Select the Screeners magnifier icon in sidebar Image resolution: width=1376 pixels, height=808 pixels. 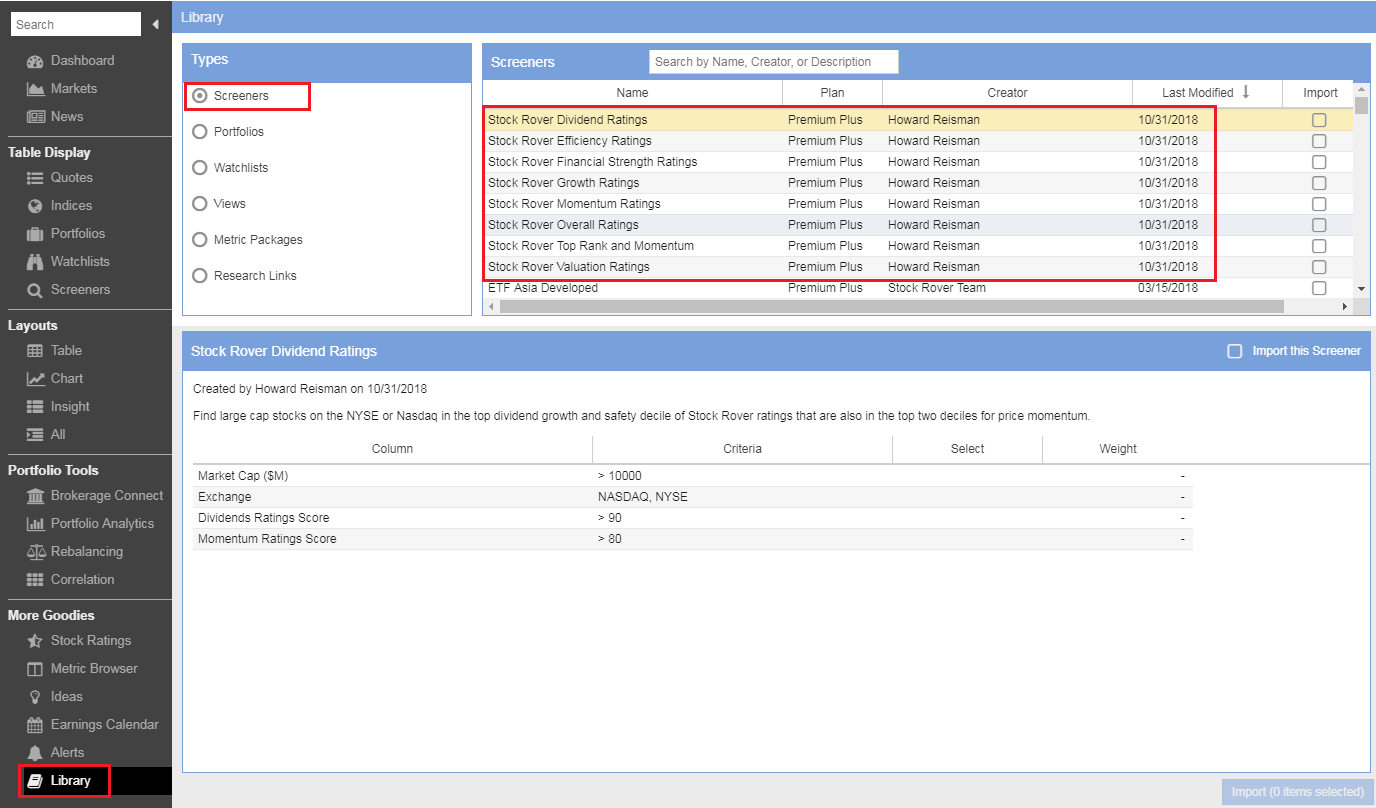click(35, 290)
